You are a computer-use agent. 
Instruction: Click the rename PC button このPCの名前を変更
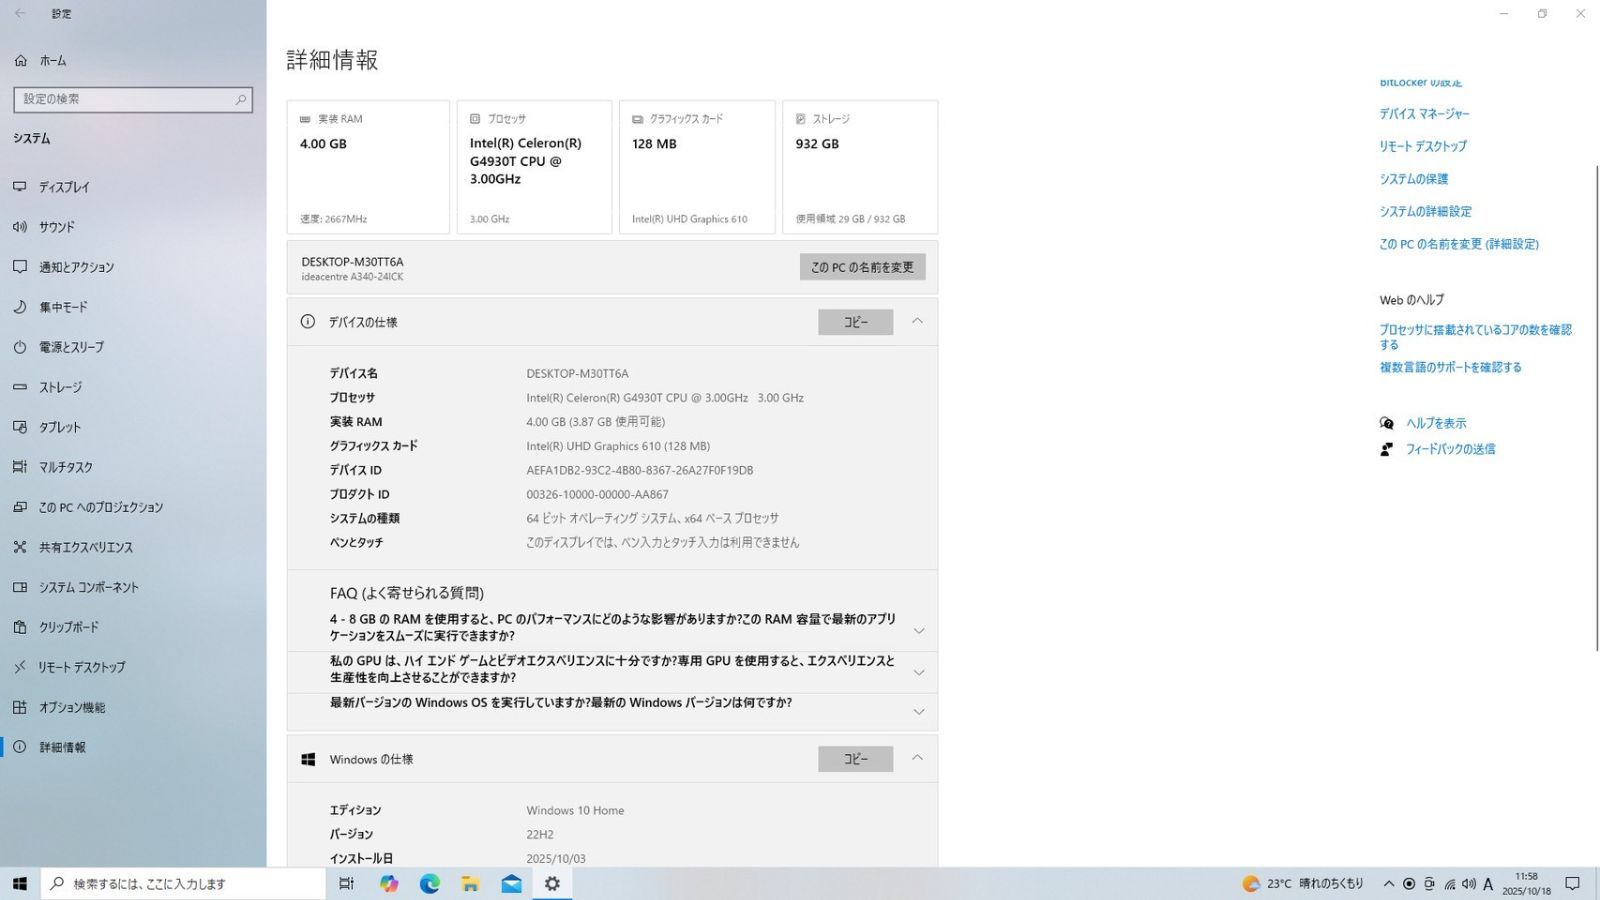[x=860, y=267]
